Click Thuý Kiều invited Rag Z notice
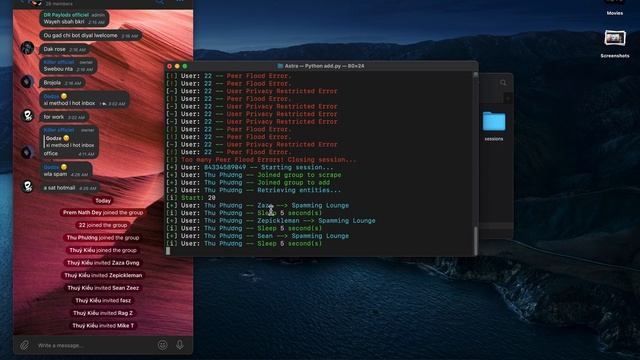 (x=103, y=313)
